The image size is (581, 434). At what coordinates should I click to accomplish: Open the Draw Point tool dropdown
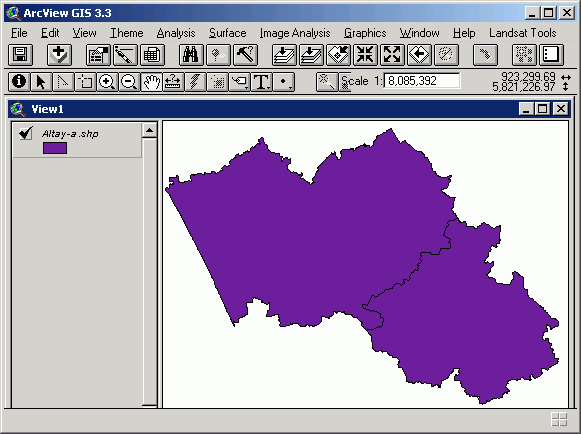[283, 82]
